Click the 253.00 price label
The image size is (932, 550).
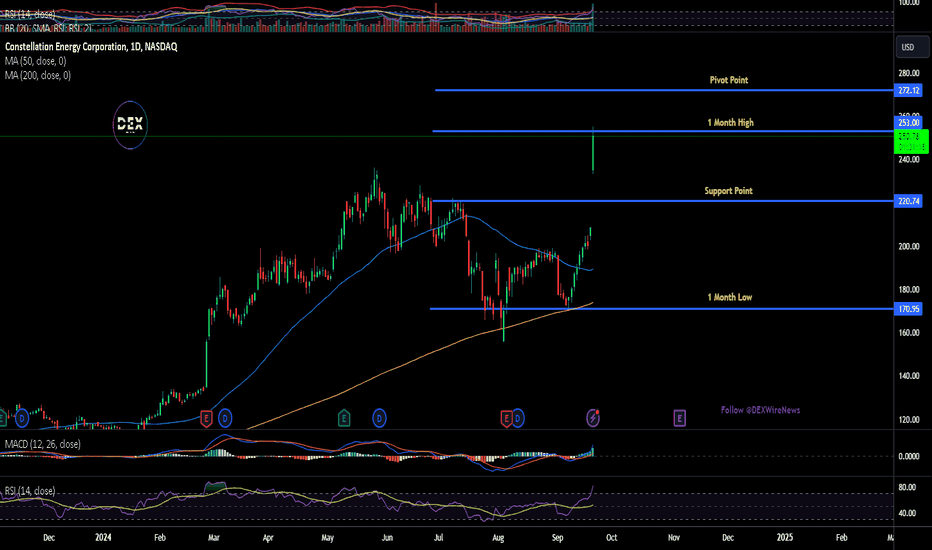[908, 122]
